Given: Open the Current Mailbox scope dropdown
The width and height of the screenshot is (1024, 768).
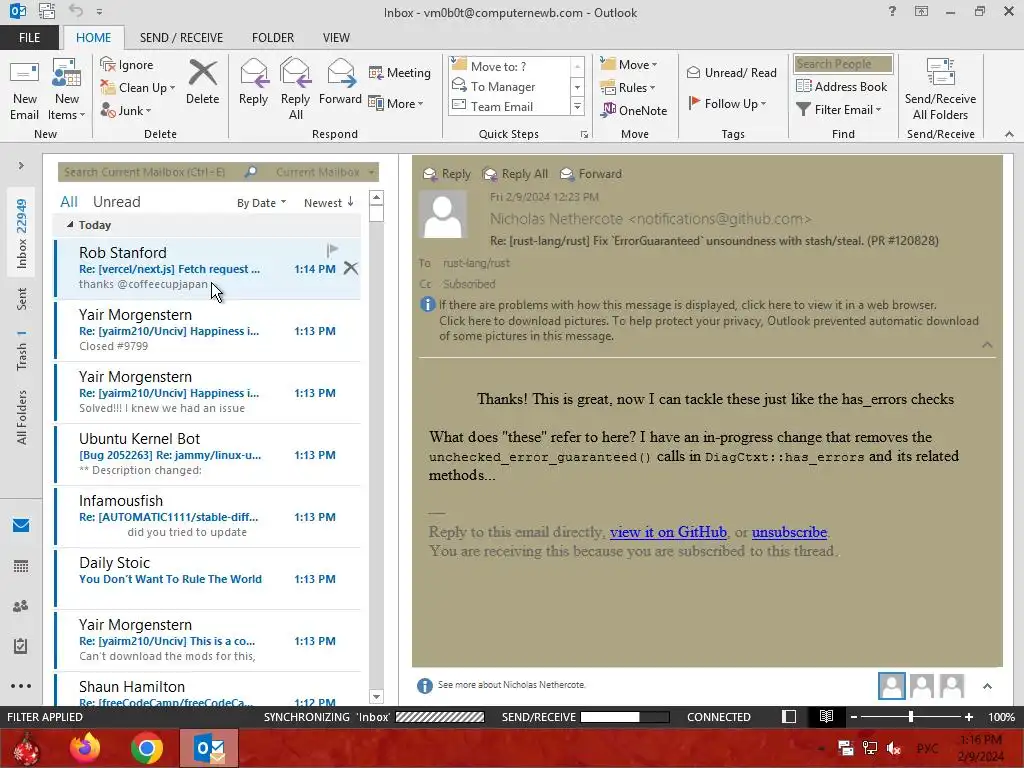Looking at the screenshot, I should coord(325,172).
